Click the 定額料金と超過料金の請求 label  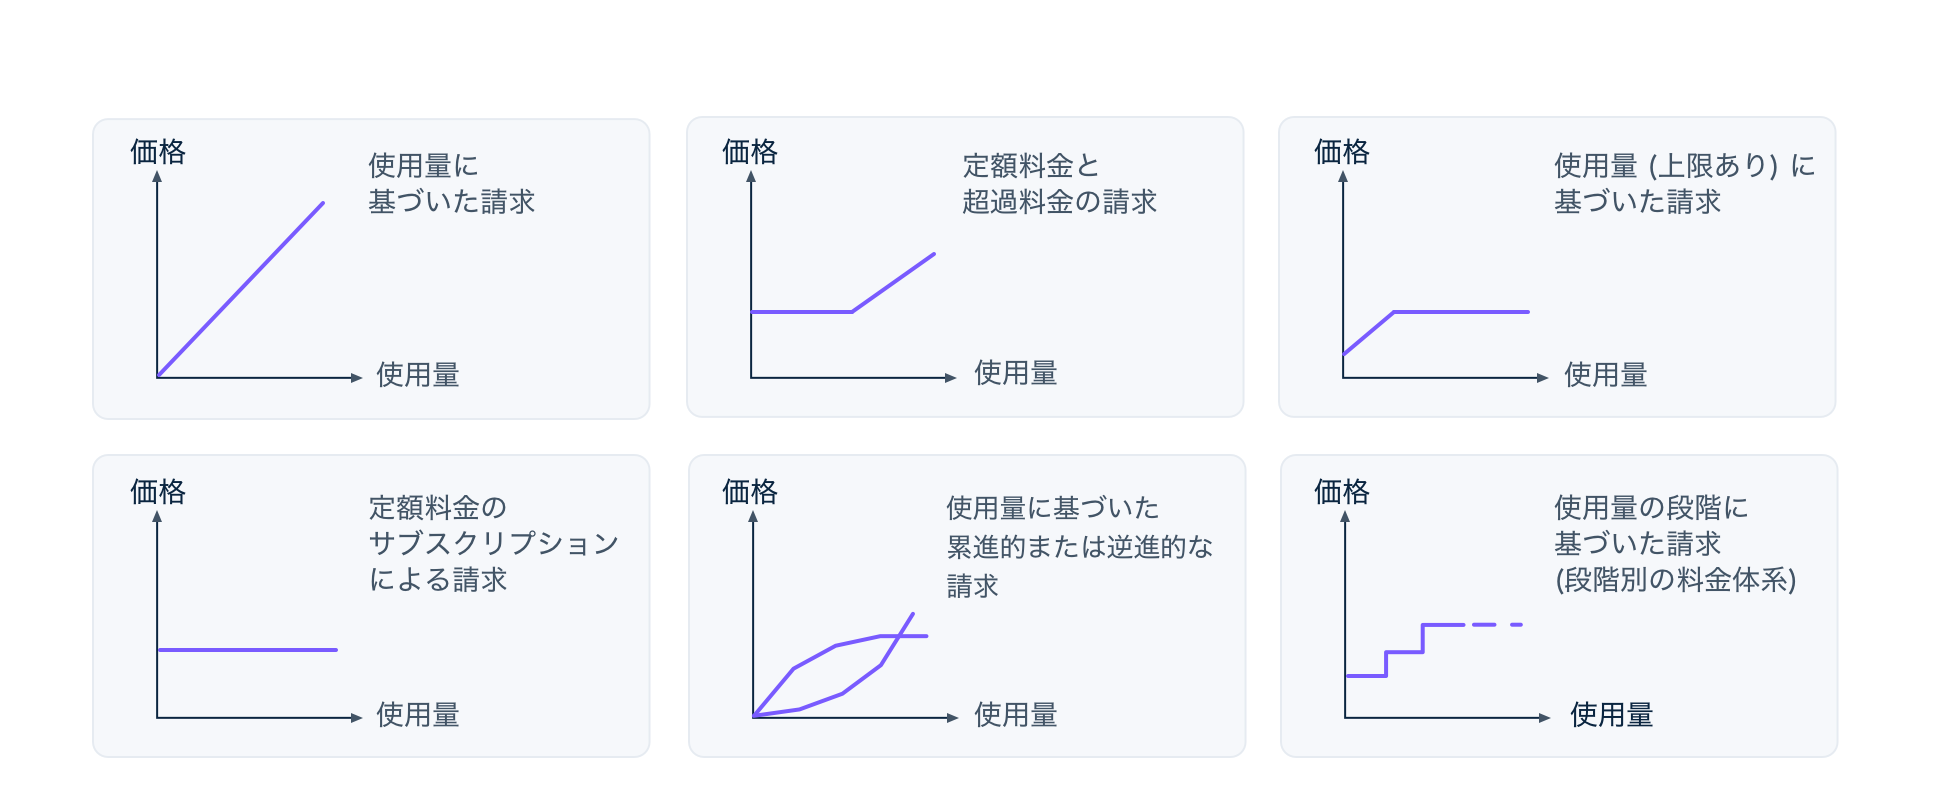[1059, 183]
